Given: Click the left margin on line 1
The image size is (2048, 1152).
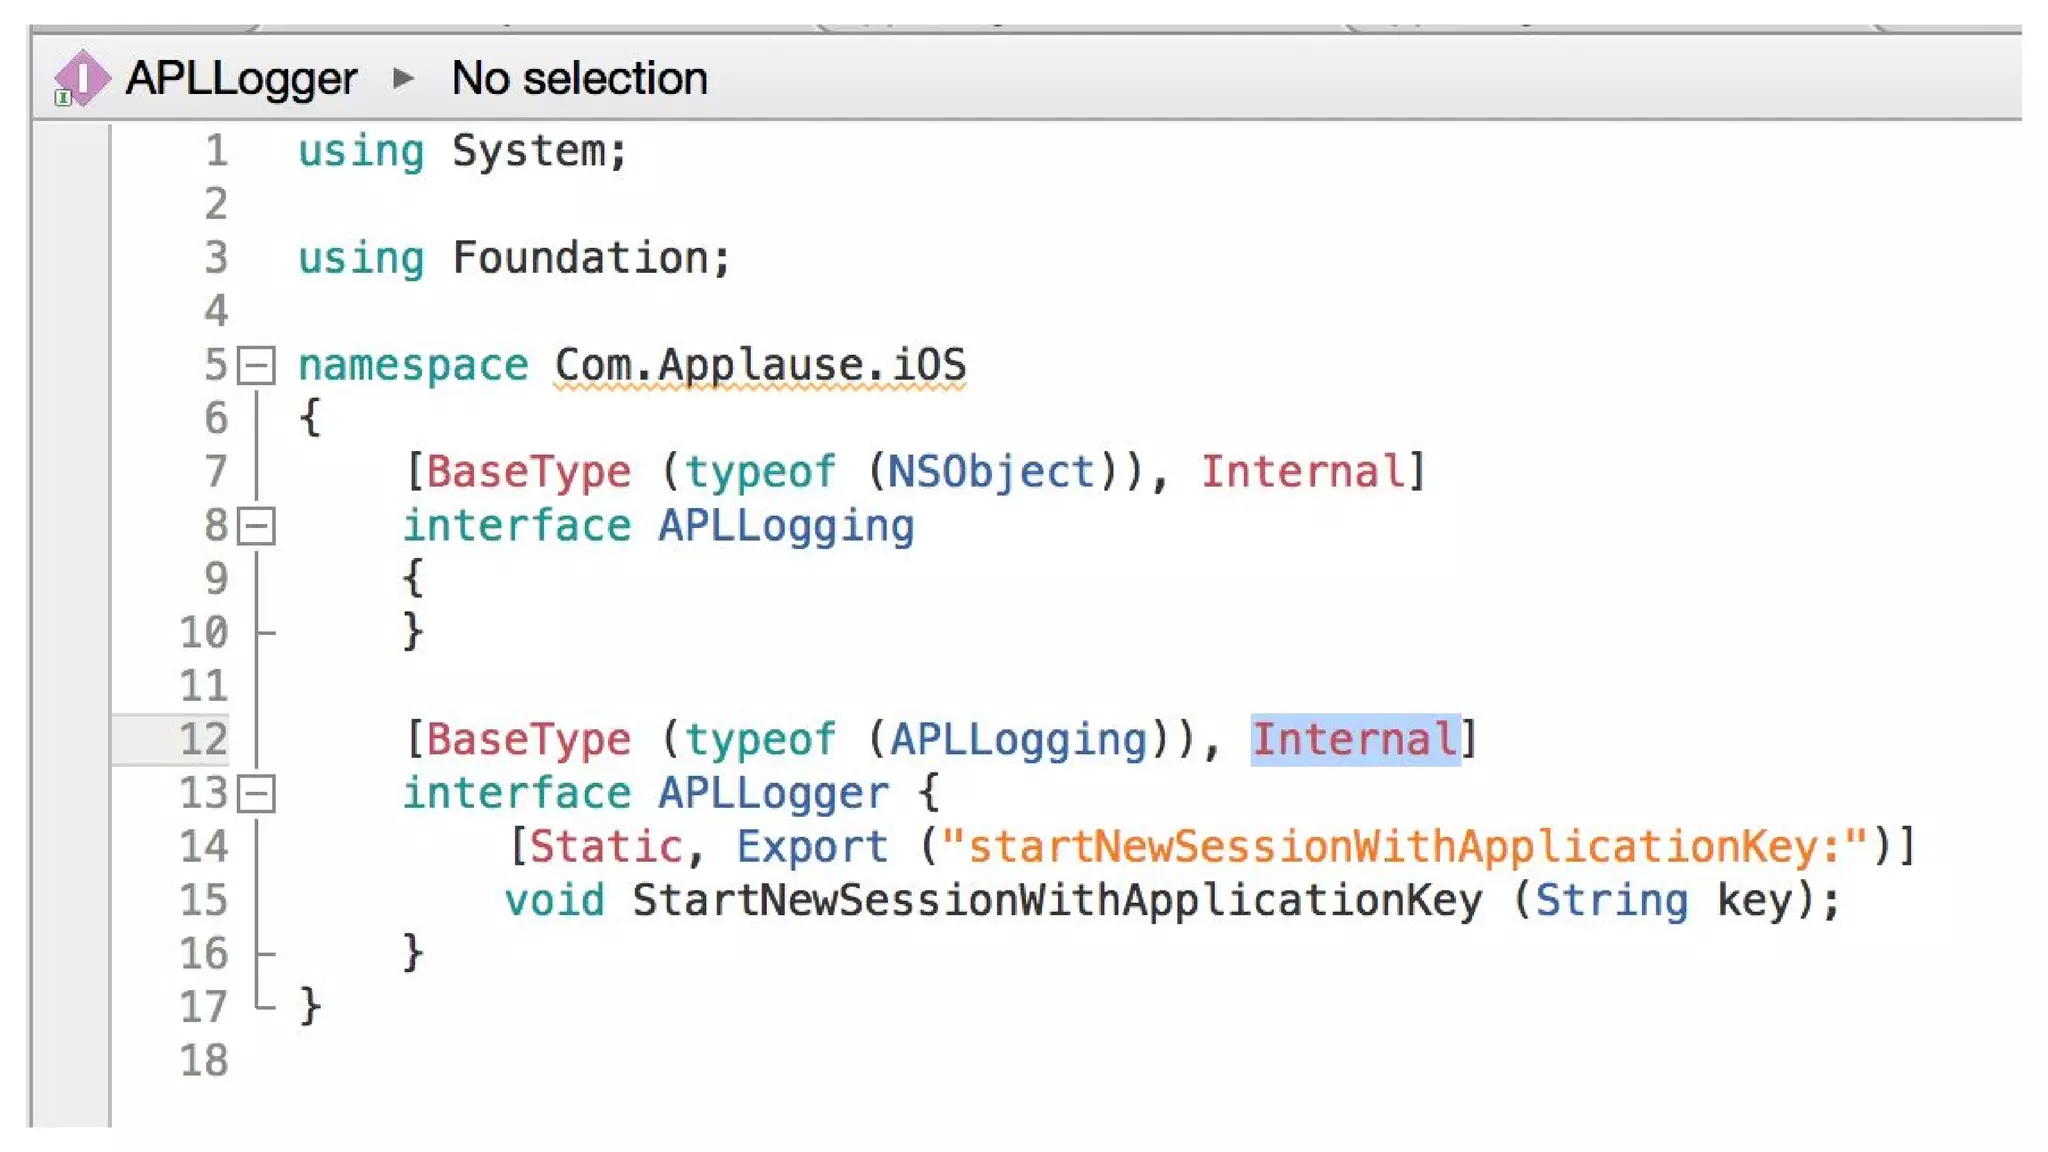Looking at the screenshot, I should coord(70,151).
